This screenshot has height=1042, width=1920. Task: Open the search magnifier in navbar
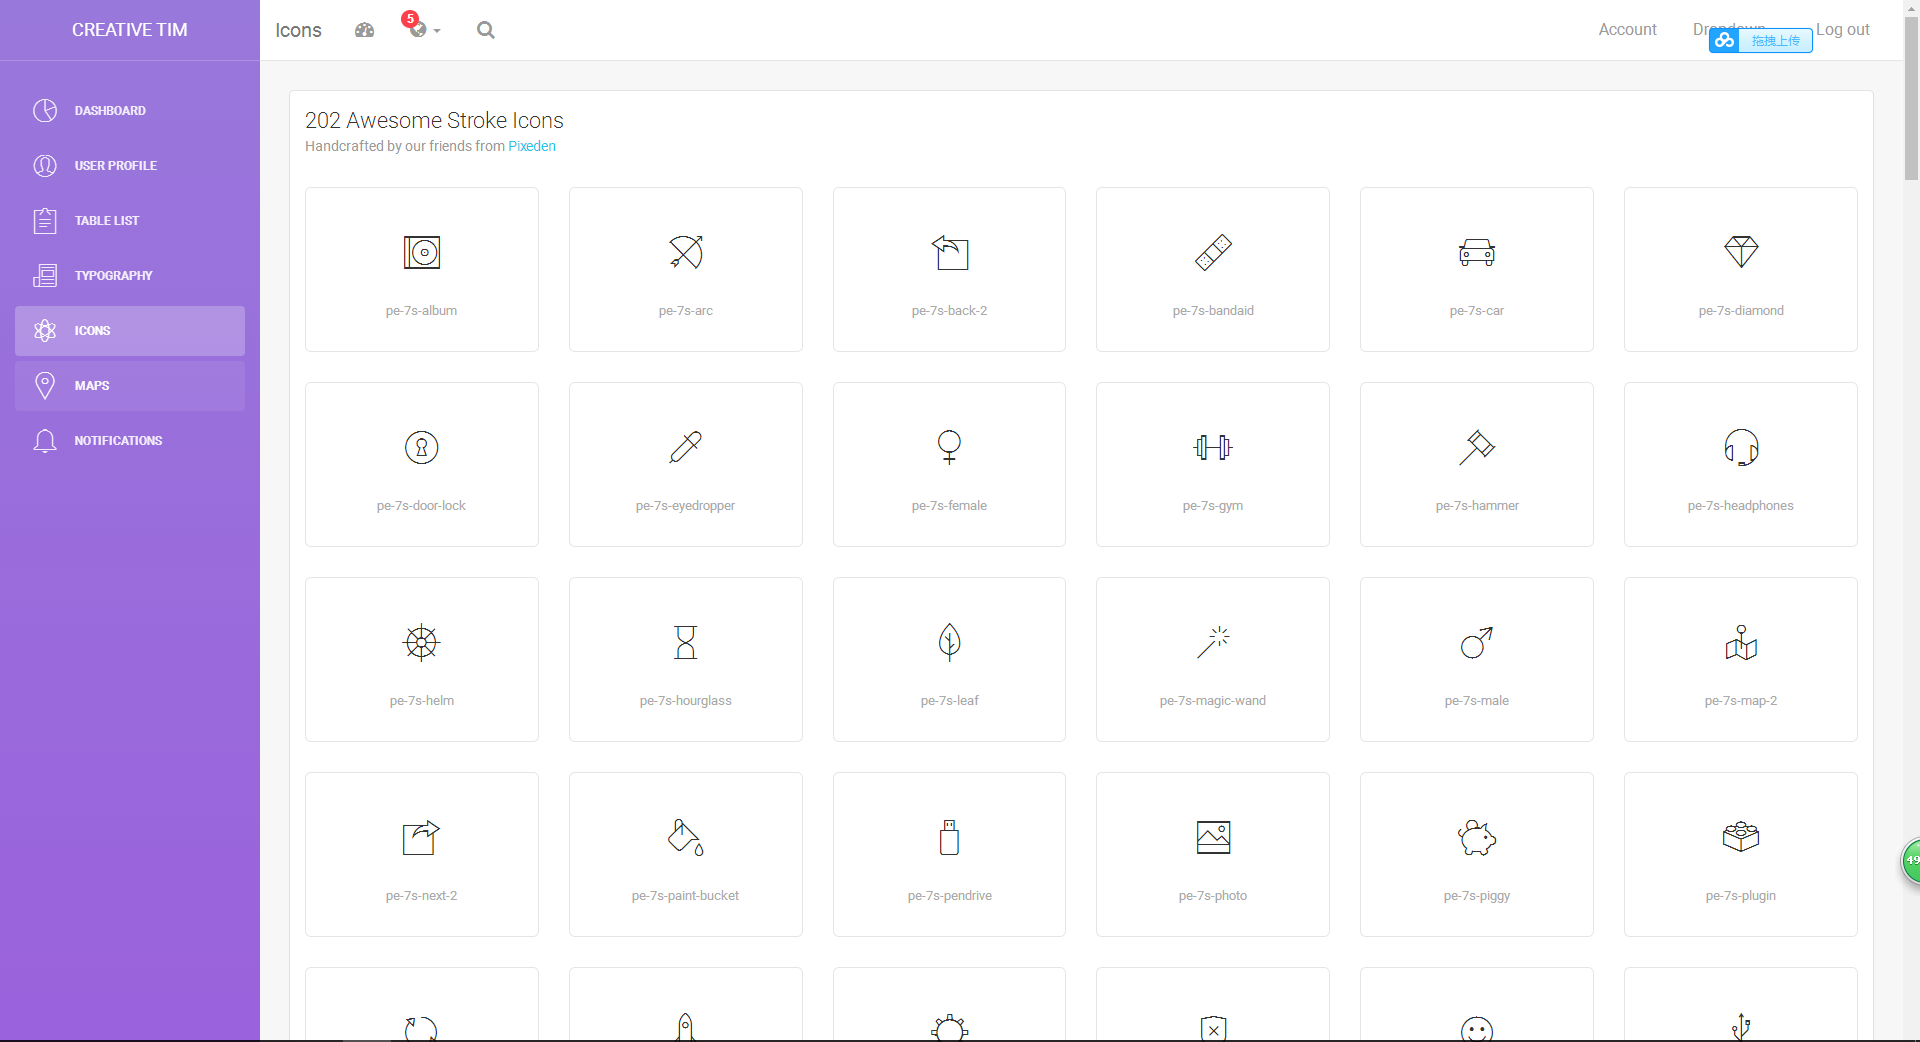click(x=486, y=30)
